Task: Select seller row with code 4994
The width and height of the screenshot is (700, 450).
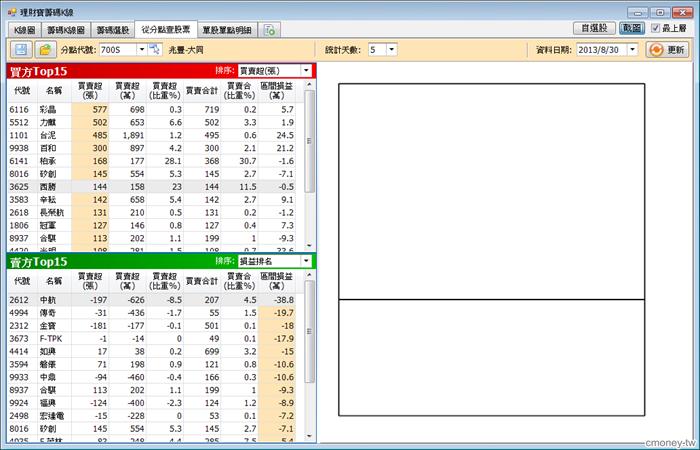Action: point(151,313)
